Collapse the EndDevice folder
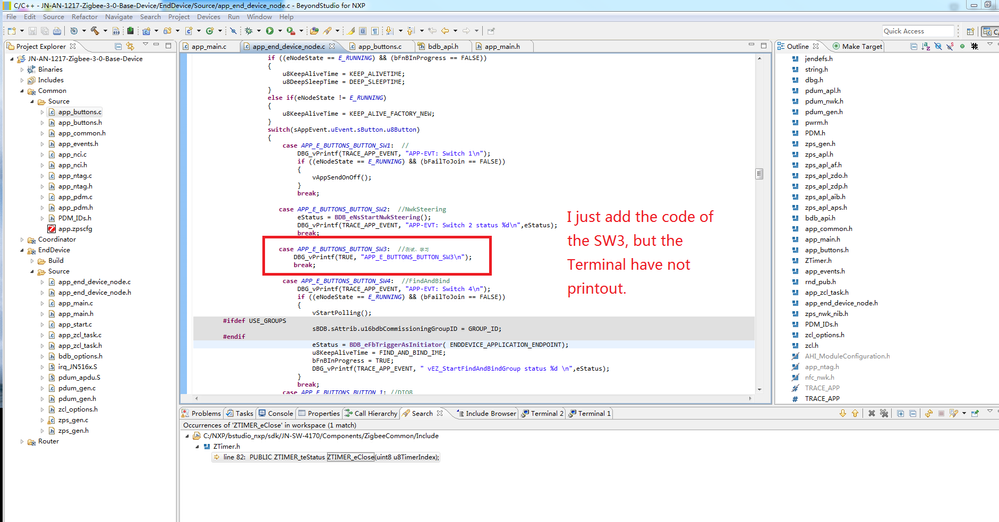Image resolution: width=999 pixels, height=522 pixels. click(22, 250)
